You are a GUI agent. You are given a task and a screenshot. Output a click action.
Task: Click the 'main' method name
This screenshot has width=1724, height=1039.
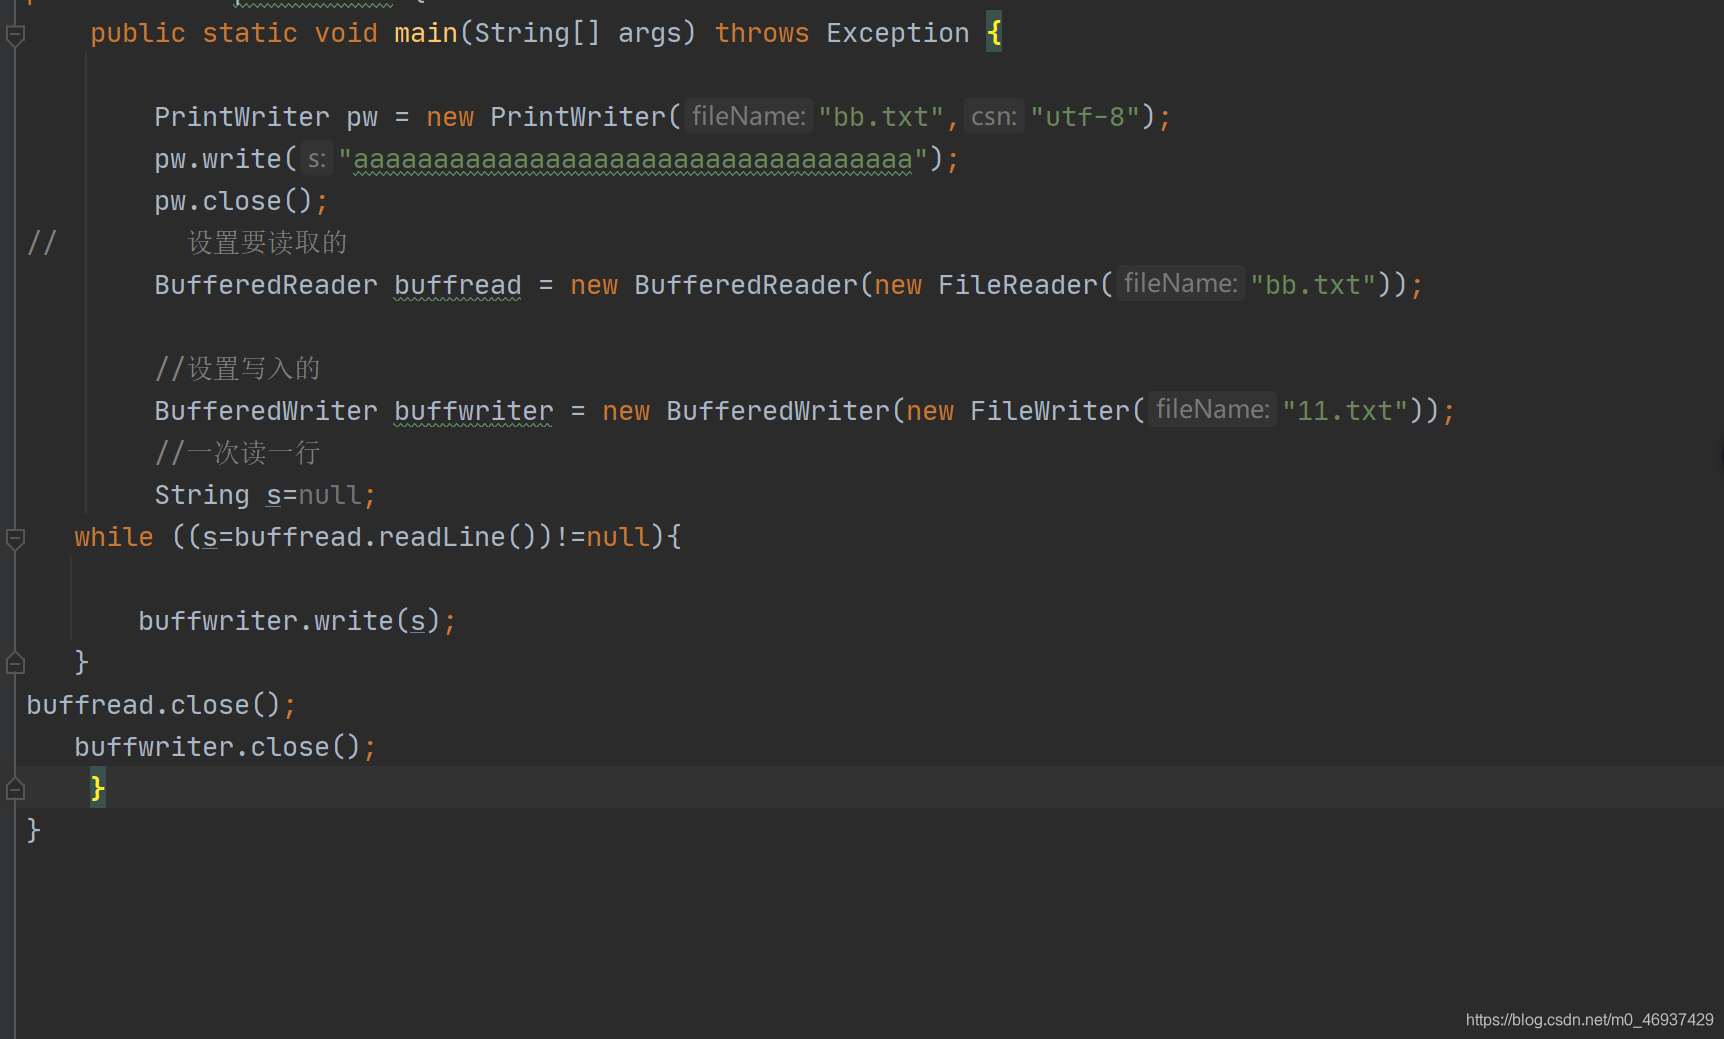coord(426,33)
